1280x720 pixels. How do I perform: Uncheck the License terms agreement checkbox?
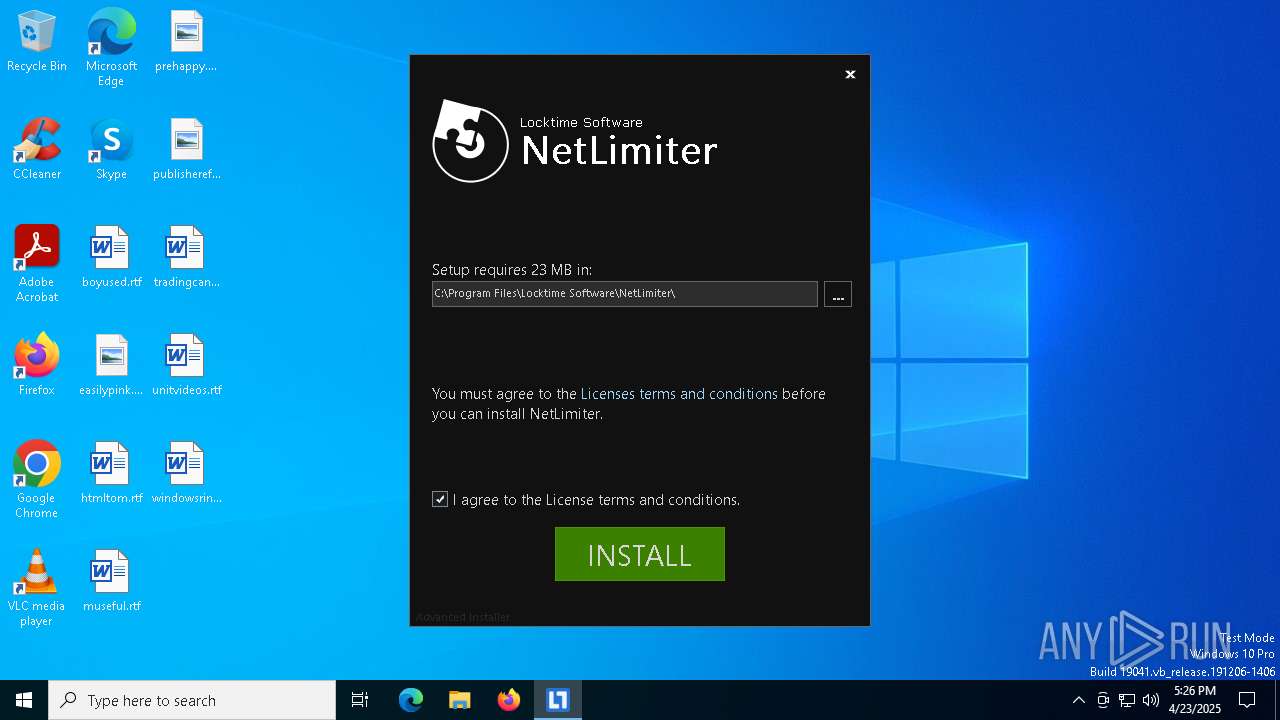pos(440,499)
